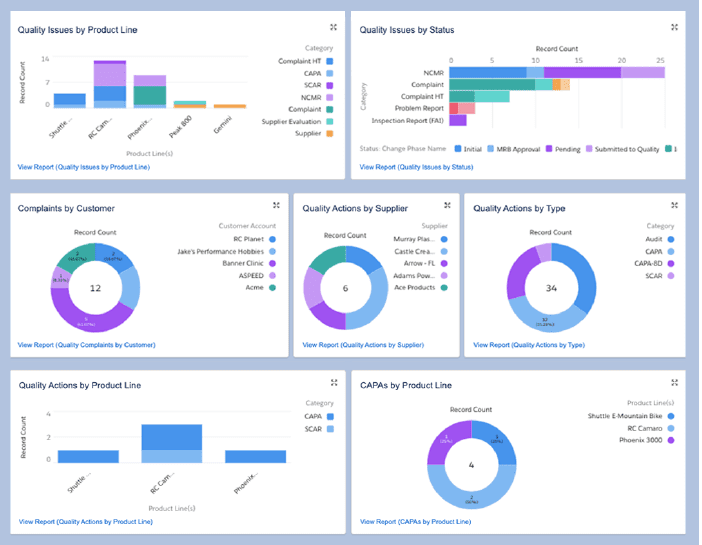The width and height of the screenshot is (702, 545).
Task: Select the Pending status legend item
Action: click(563, 149)
